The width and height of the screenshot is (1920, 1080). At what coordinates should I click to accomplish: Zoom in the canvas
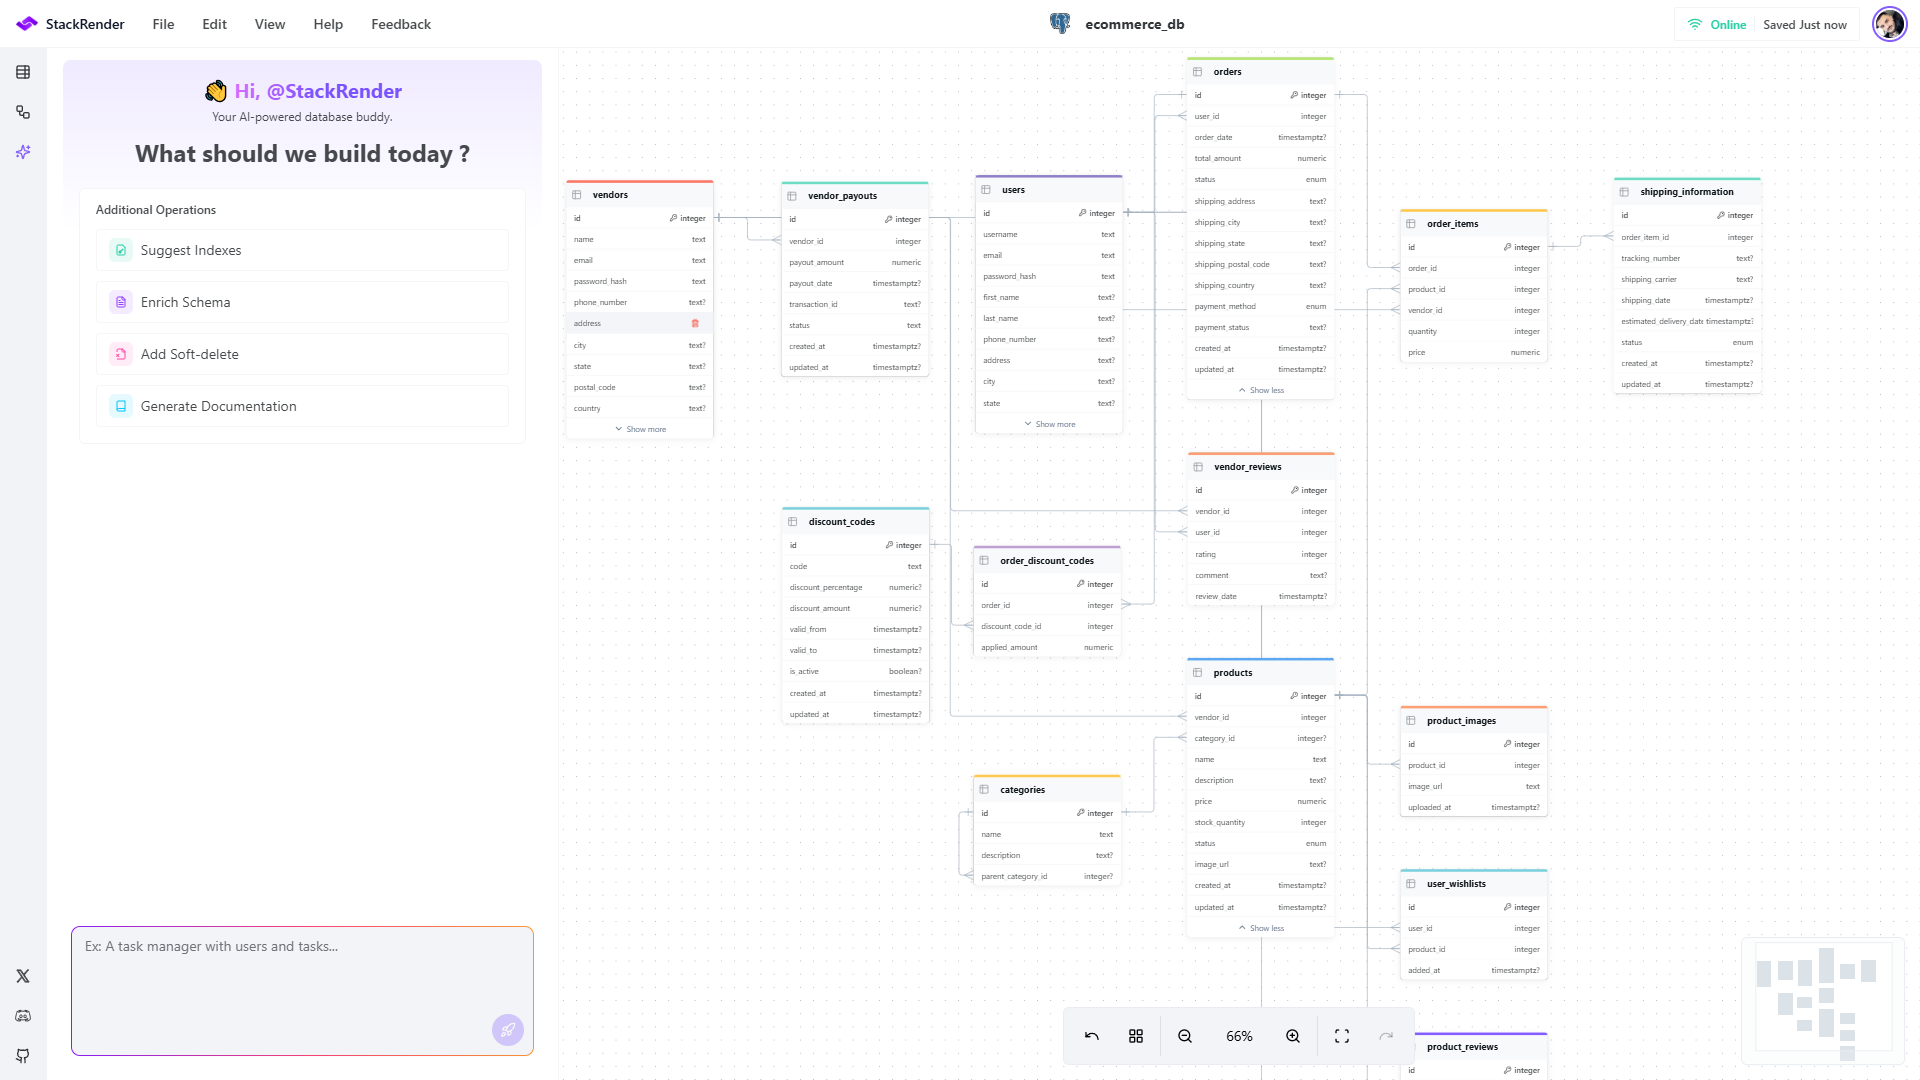pyautogui.click(x=1293, y=1036)
